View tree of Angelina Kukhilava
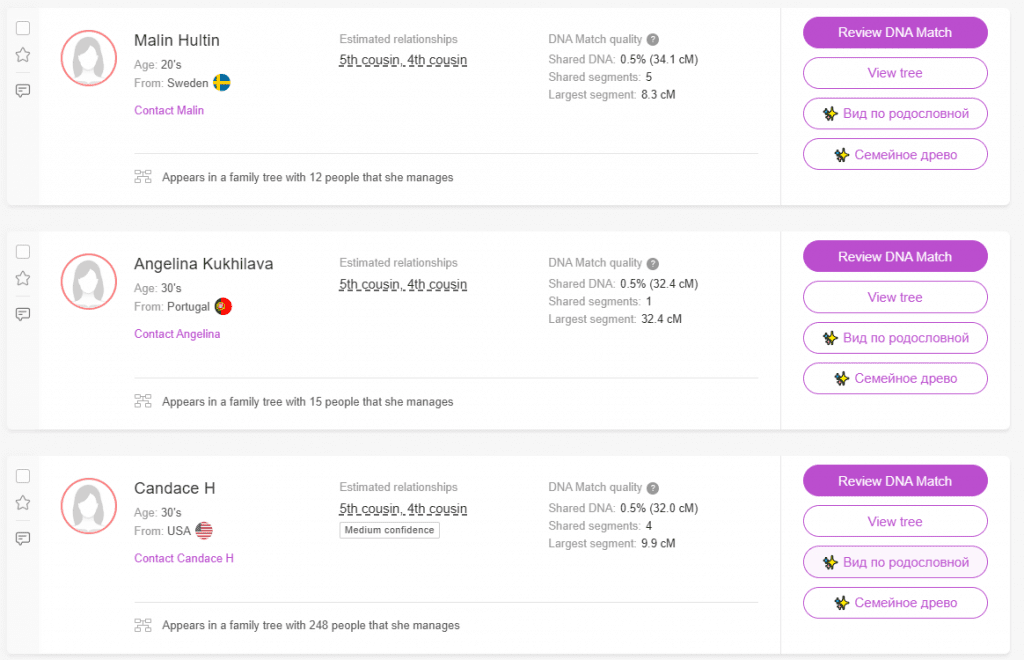Image resolution: width=1024 pixels, height=660 pixels. (x=895, y=297)
